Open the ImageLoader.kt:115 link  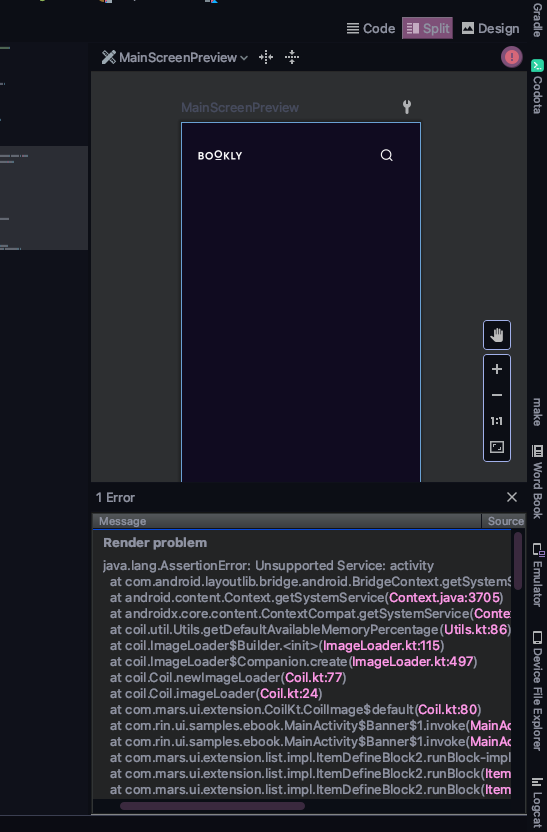(381, 645)
